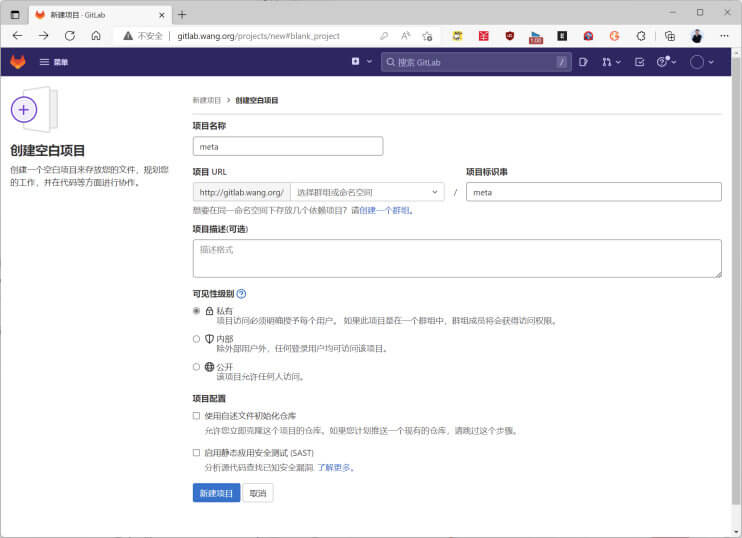
Task: Click the purple plus circle illustration
Action: tap(24, 110)
